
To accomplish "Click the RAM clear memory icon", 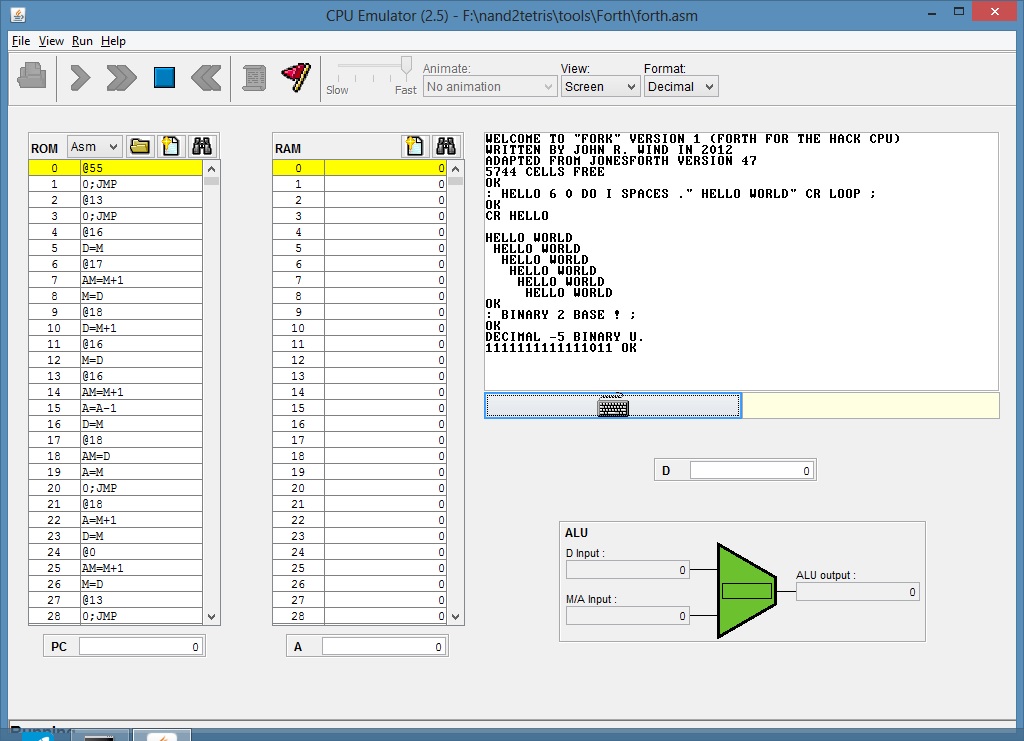I will click(x=415, y=147).
